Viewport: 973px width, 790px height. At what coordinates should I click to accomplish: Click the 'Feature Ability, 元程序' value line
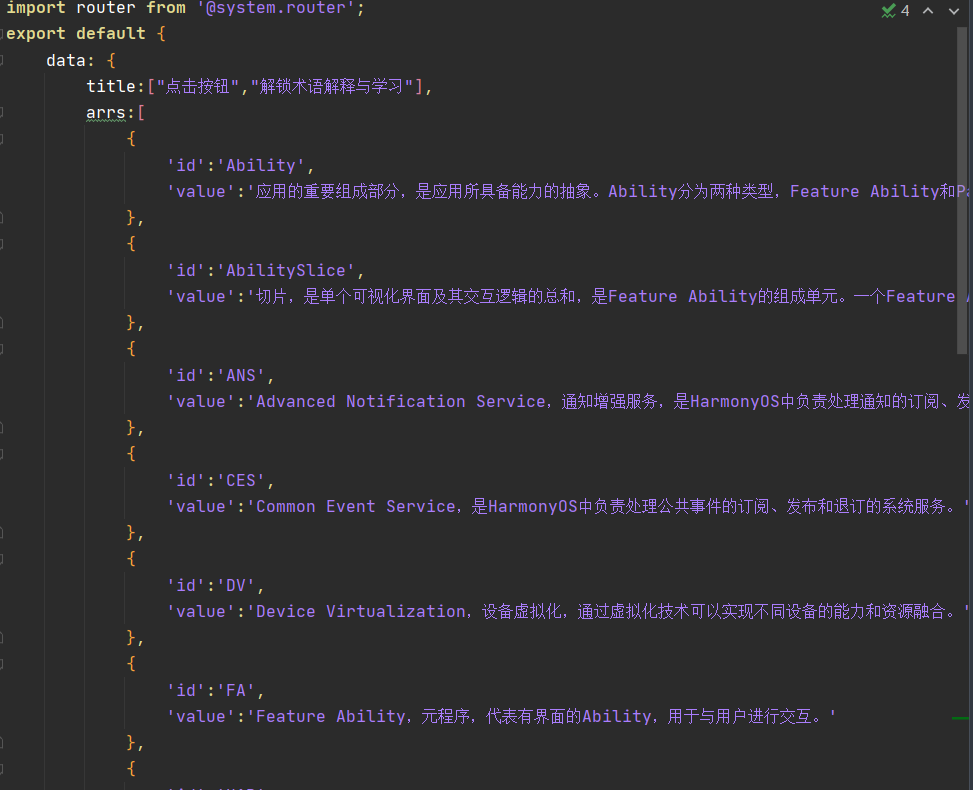coord(501,716)
